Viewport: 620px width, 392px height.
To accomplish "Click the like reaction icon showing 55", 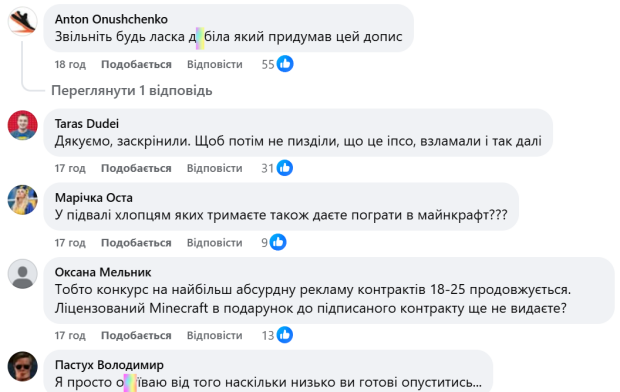I will (285, 64).
